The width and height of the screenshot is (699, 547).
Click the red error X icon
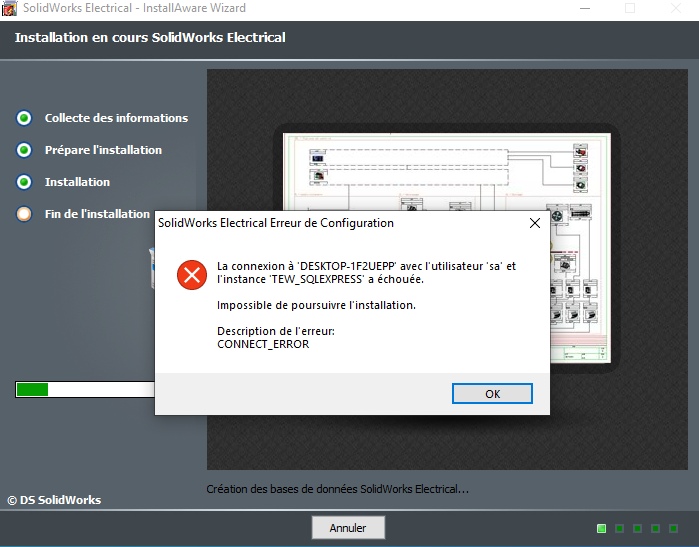click(192, 275)
